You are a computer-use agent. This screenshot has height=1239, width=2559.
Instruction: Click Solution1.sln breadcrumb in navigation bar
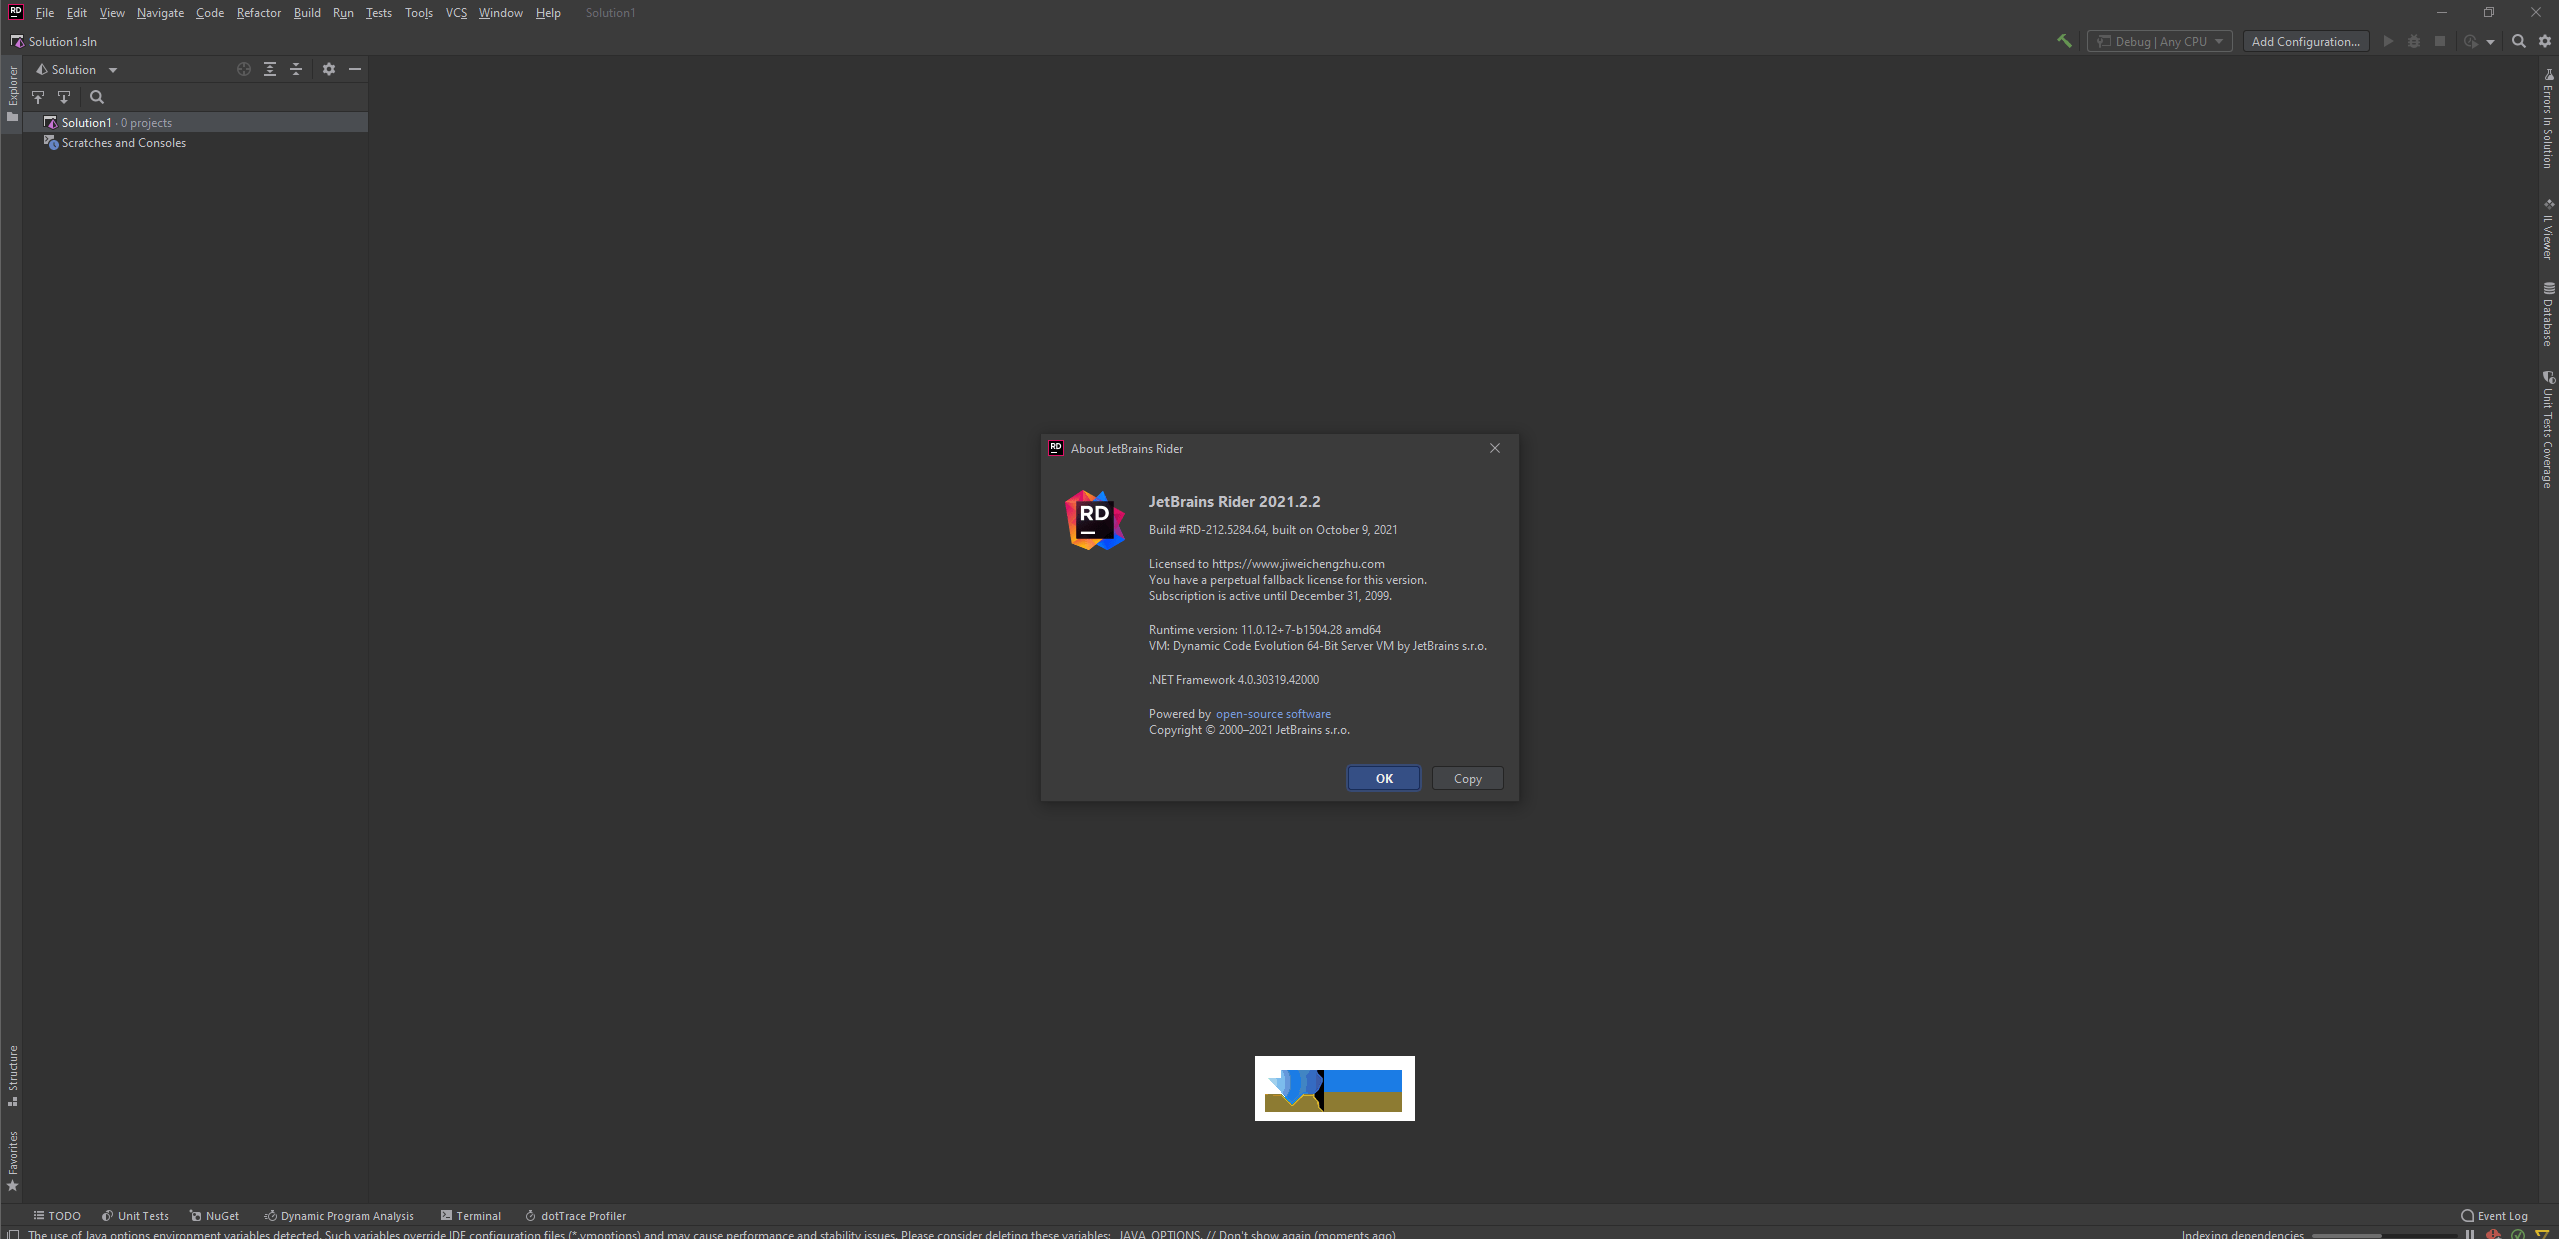tap(54, 41)
